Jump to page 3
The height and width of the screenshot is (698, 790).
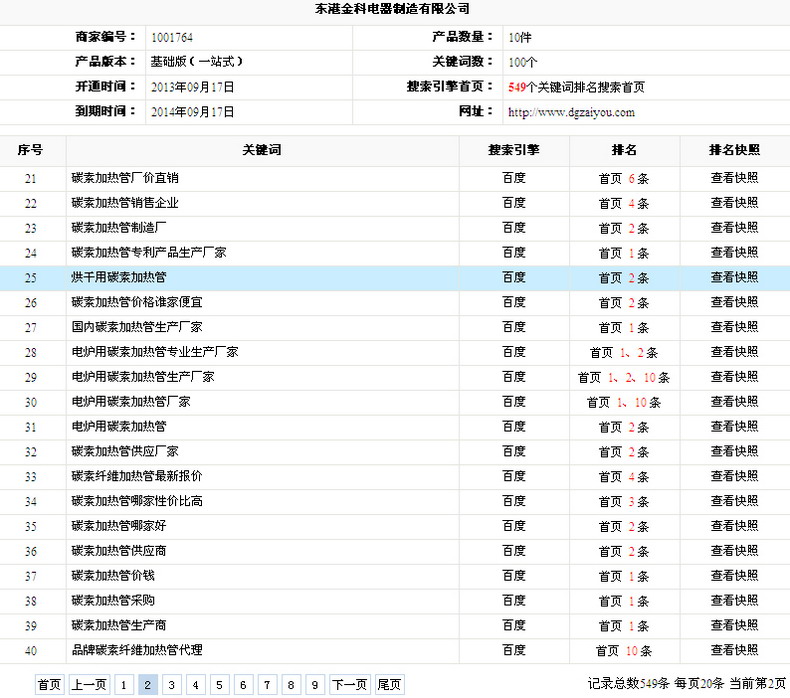171,684
